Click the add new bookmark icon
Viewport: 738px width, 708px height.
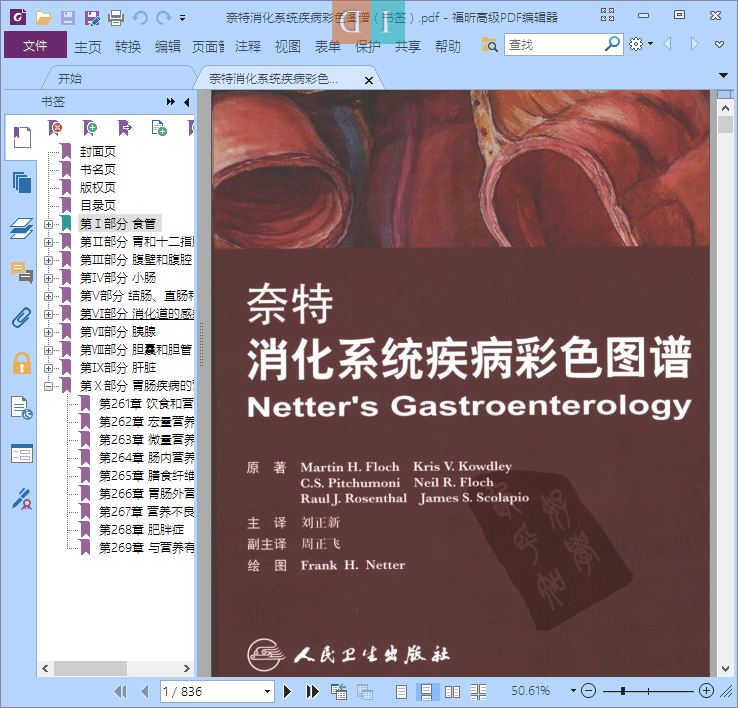[90, 128]
